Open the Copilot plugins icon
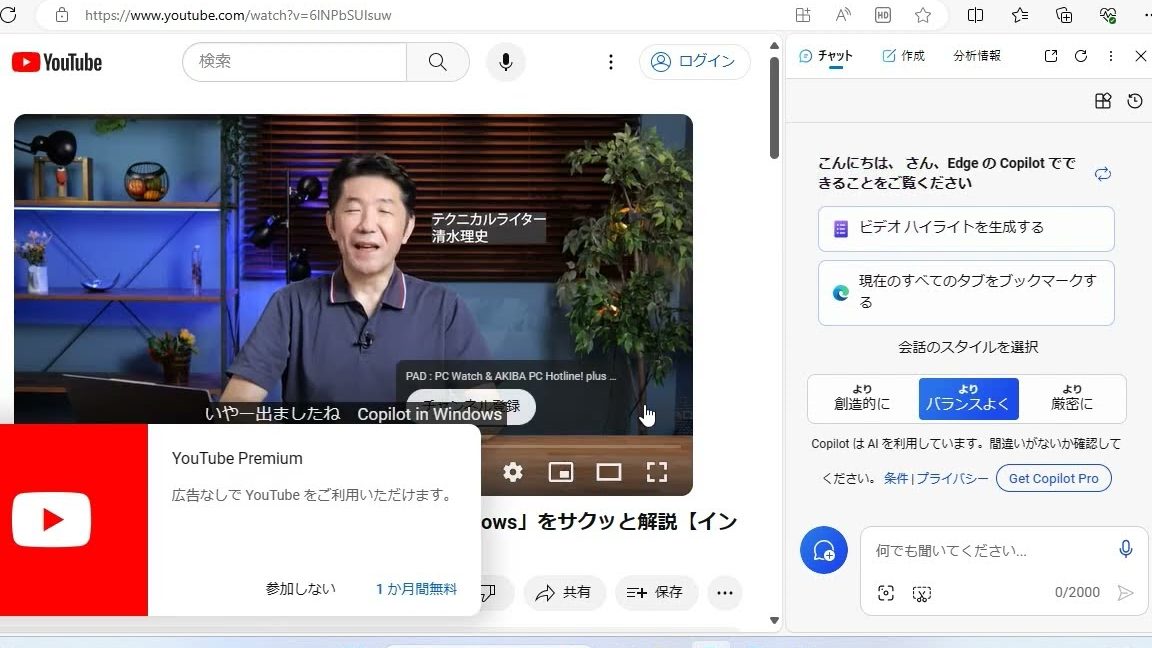This screenshot has width=1152, height=648. [1103, 101]
